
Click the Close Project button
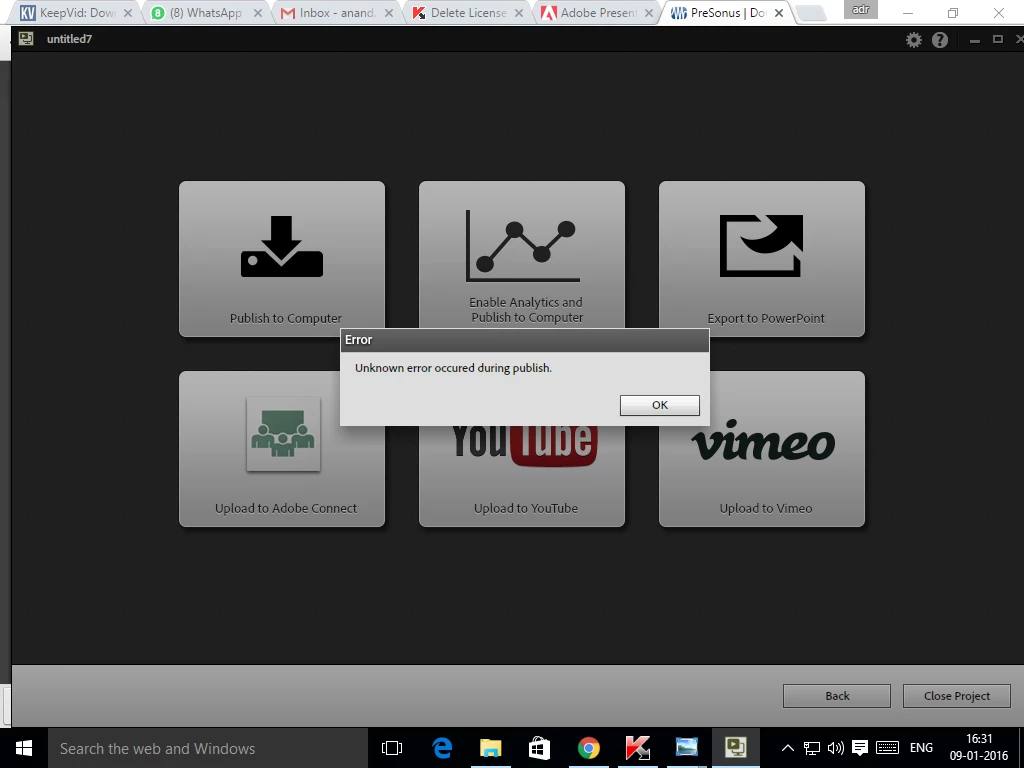957,696
